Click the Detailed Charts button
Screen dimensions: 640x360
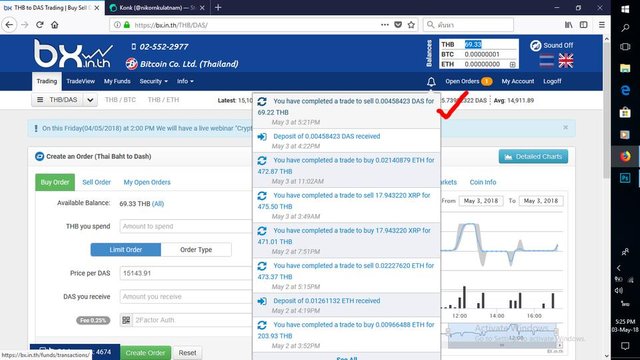pos(533,157)
